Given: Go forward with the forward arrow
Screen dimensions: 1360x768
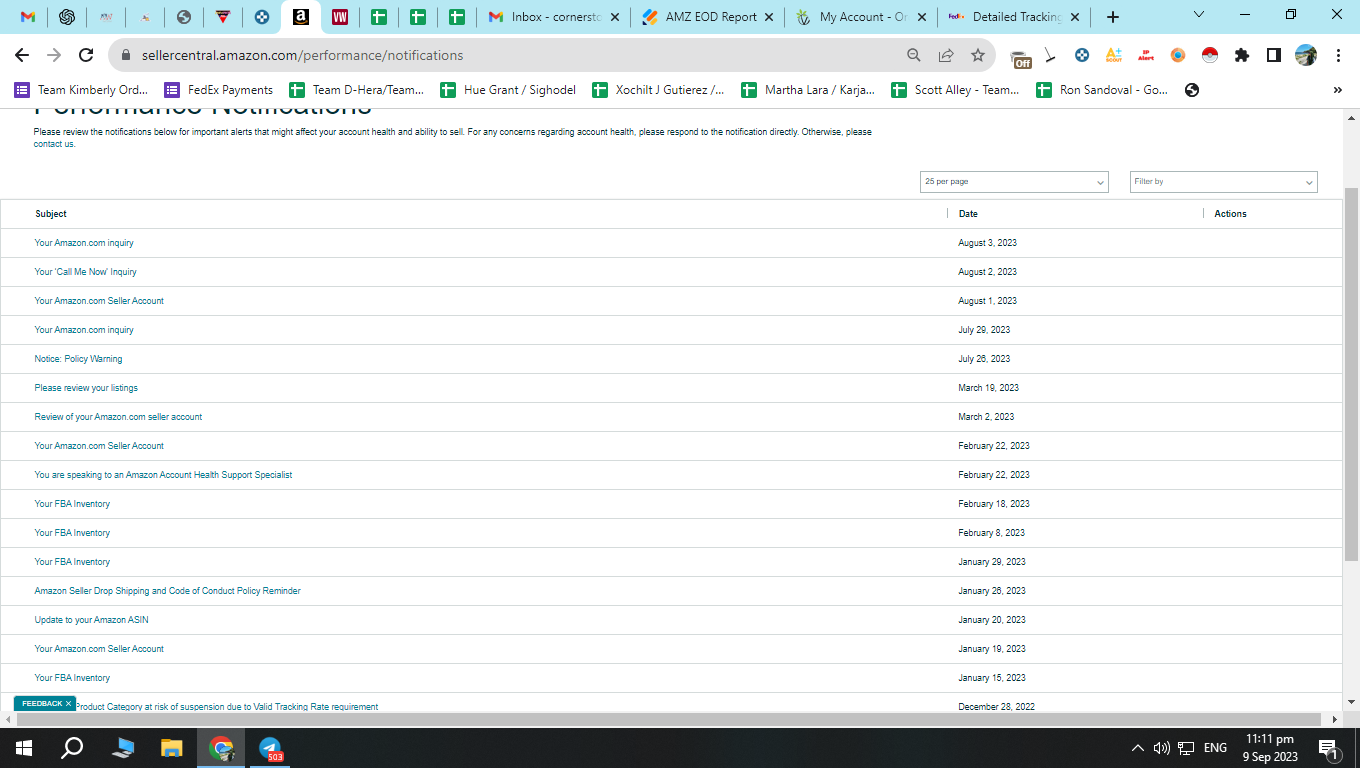Looking at the screenshot, I should point(54,55).
